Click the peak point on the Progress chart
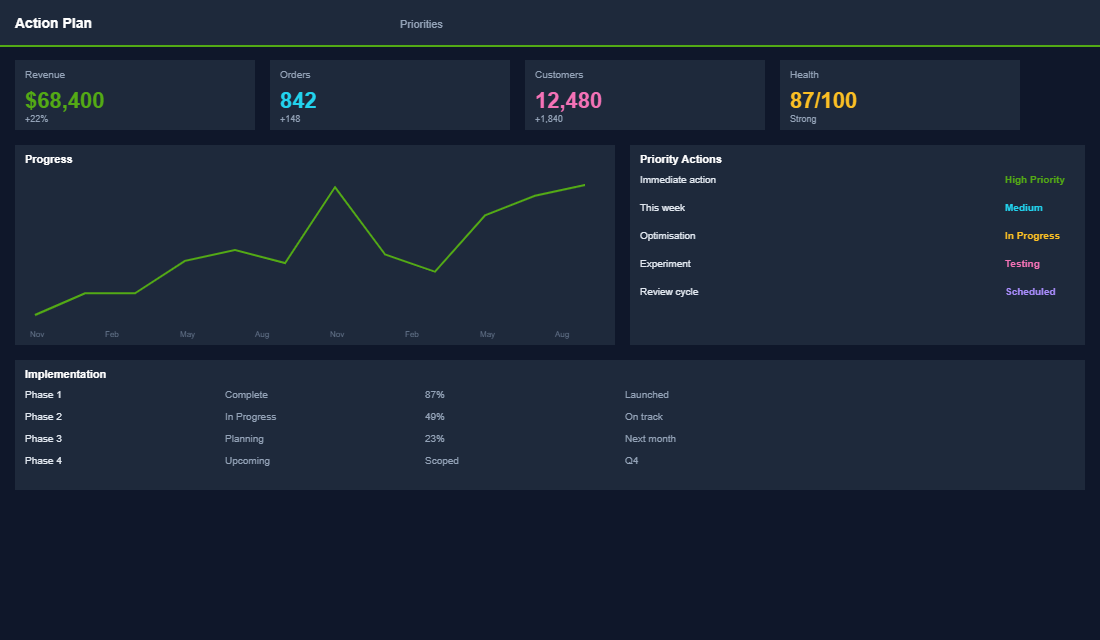The height and width of the screenshot is (640, 1100). point(336,186)
